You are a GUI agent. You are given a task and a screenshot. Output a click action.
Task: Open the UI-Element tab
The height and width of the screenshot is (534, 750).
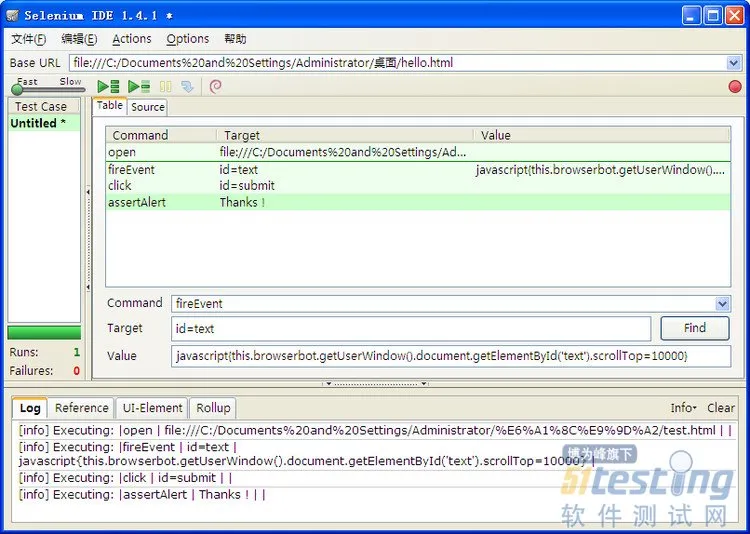click(x=153, y=408)
